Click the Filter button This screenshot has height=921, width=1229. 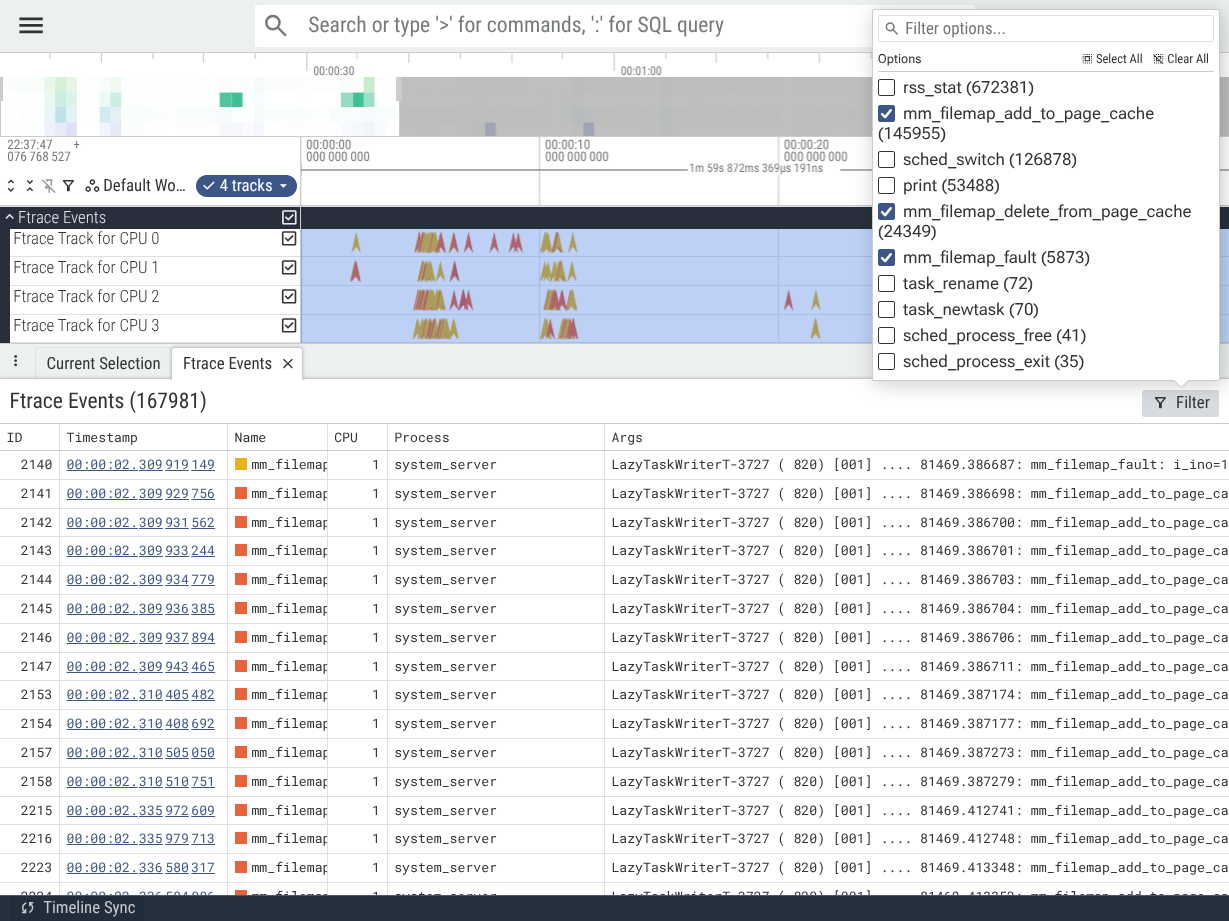point(1181,403)
